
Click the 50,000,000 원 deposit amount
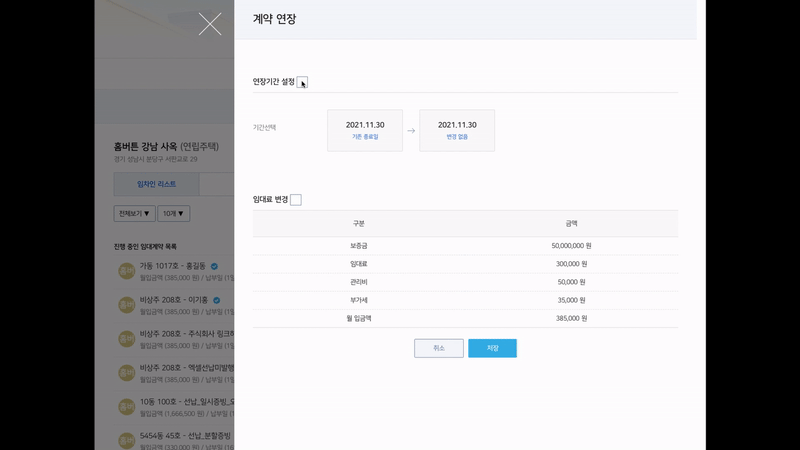(571, 246)
